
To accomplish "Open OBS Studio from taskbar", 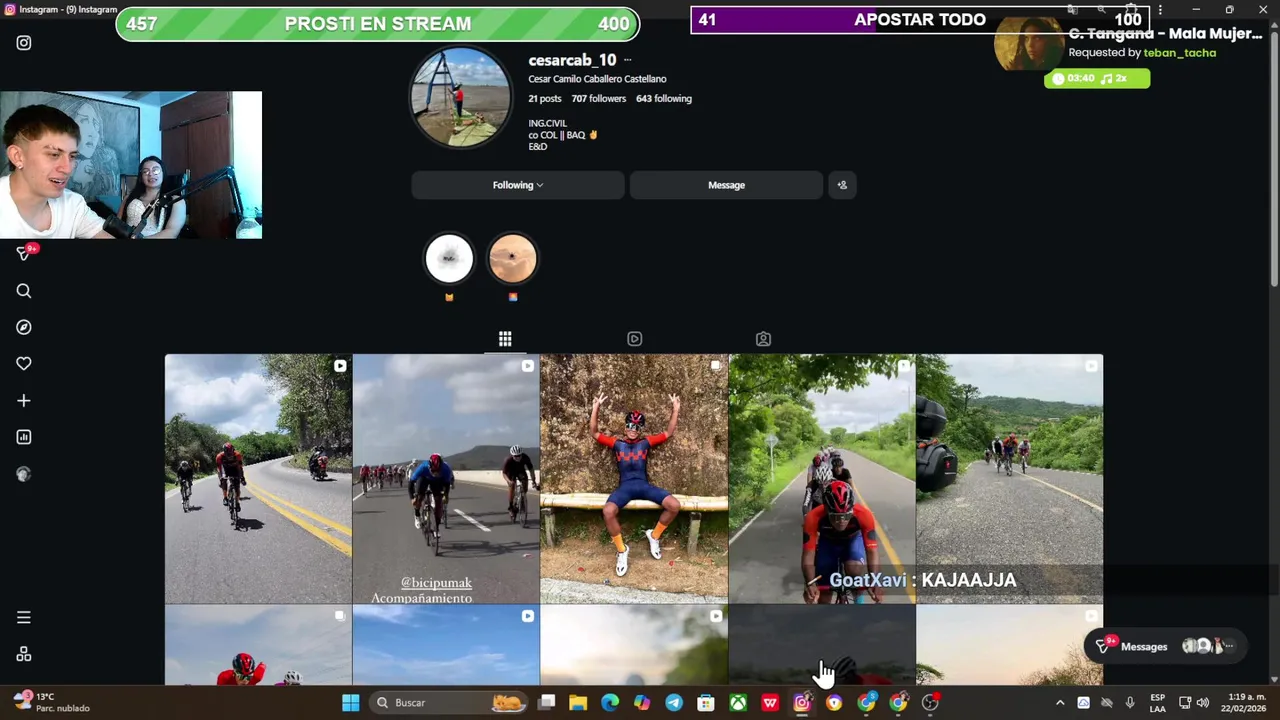I will (930, 703).
